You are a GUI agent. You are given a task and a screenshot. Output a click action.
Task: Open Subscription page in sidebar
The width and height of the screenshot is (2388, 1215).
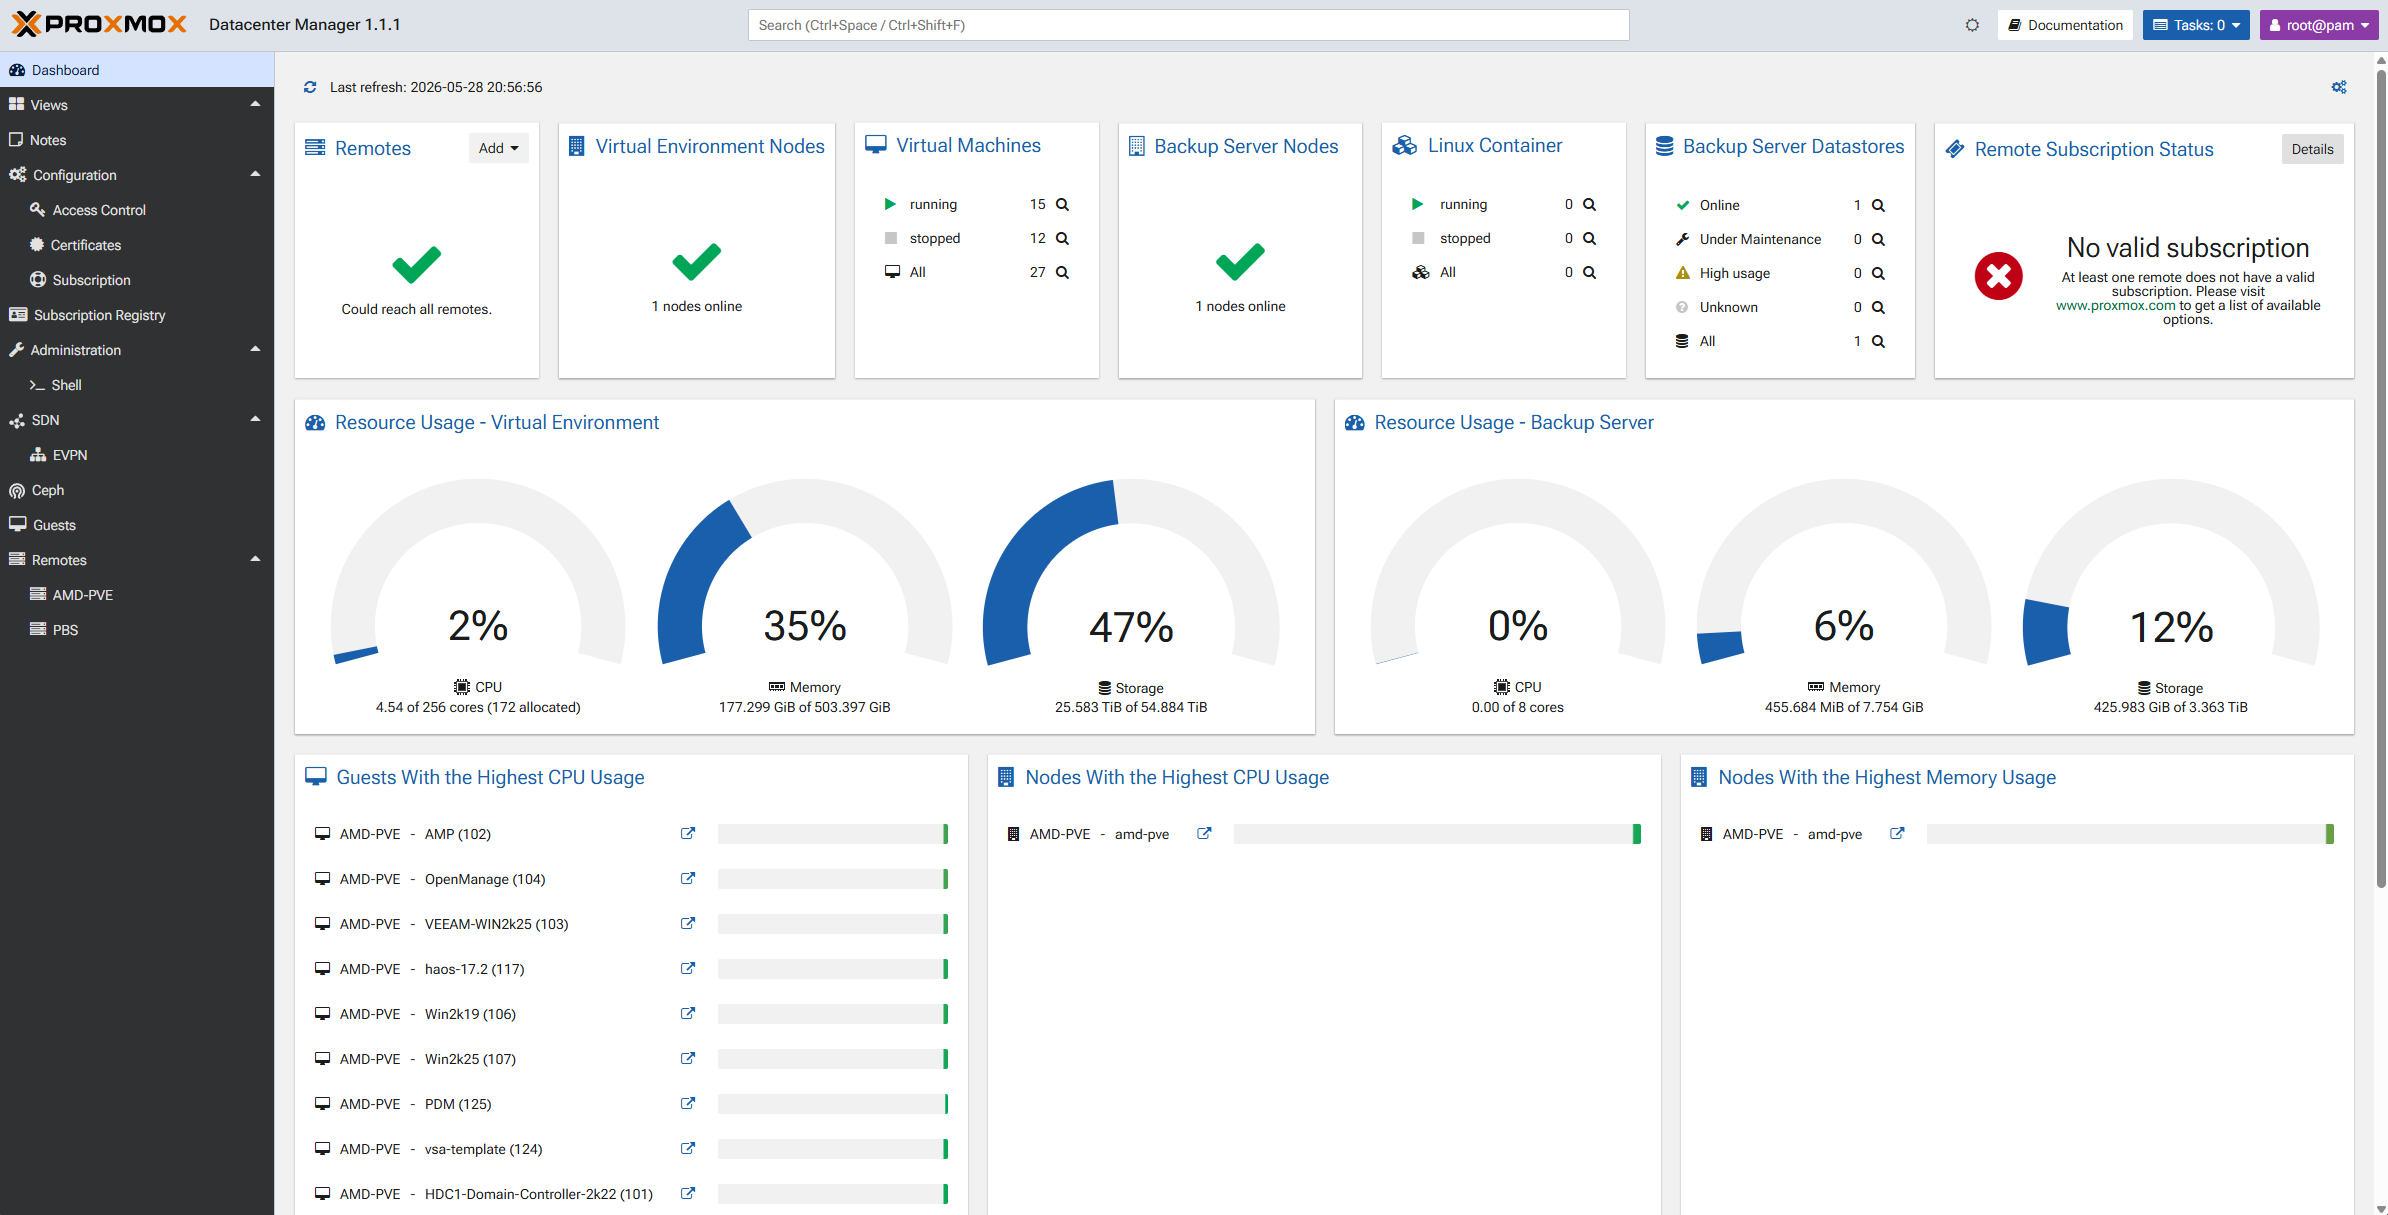click(137, 280)
